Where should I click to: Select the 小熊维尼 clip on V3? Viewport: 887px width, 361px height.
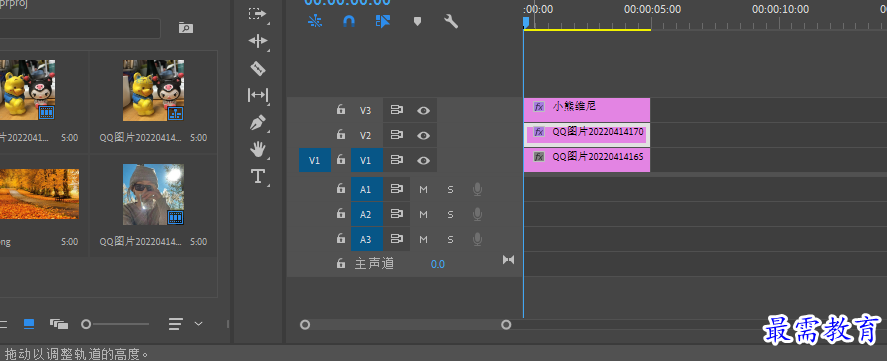pos(587,110)
